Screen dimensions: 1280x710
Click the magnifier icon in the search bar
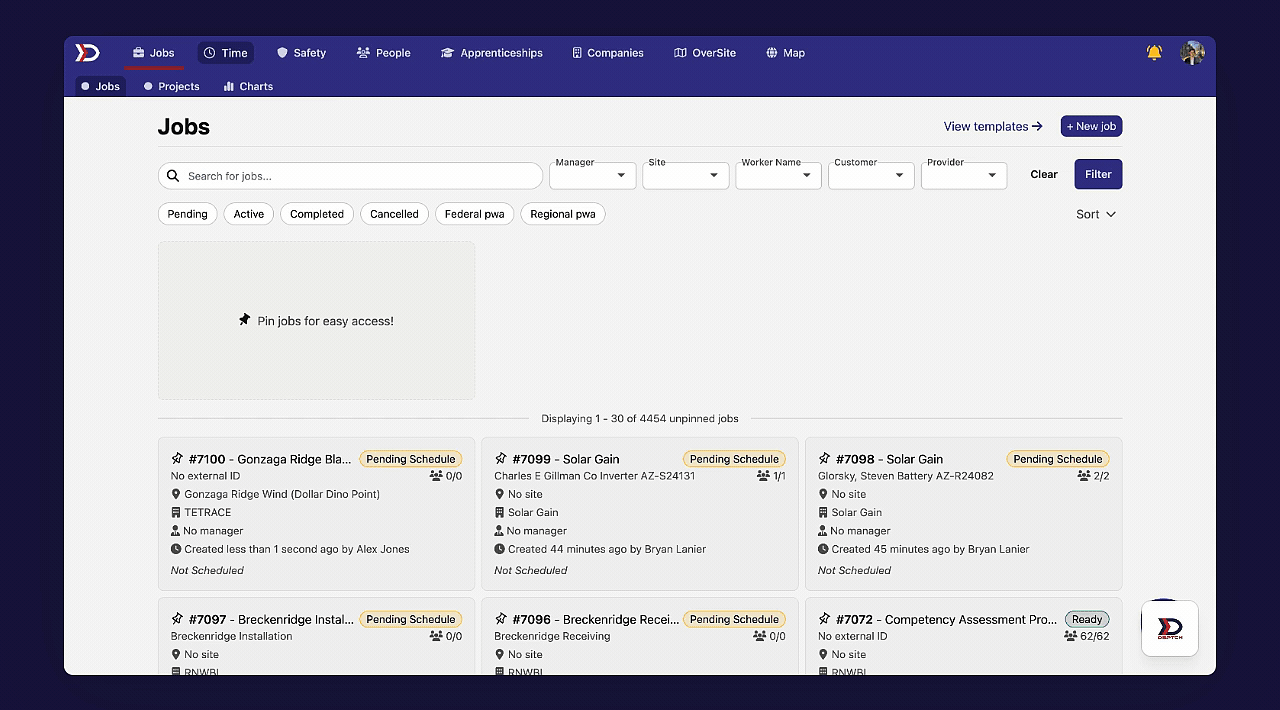coord(173,176)
